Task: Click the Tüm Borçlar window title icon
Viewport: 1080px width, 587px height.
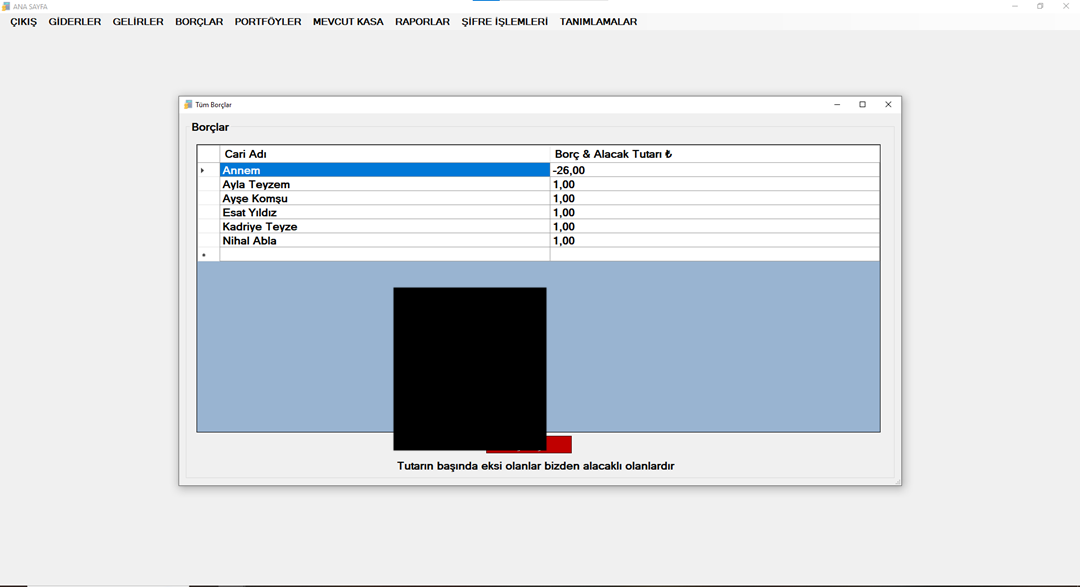Action: point(188,105)
